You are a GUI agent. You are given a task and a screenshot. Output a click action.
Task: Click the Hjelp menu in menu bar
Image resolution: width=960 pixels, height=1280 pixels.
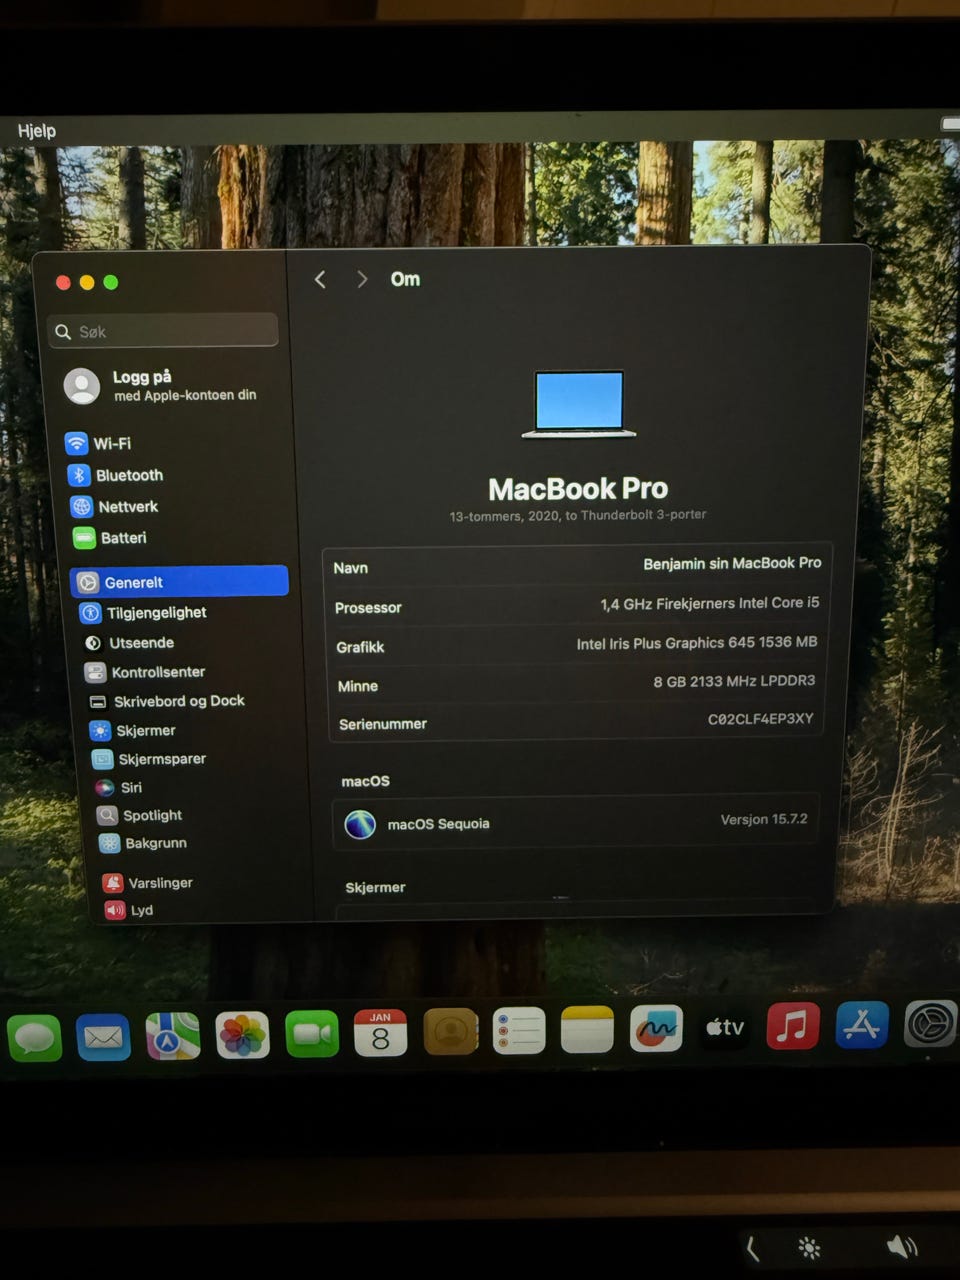point(37,131)
